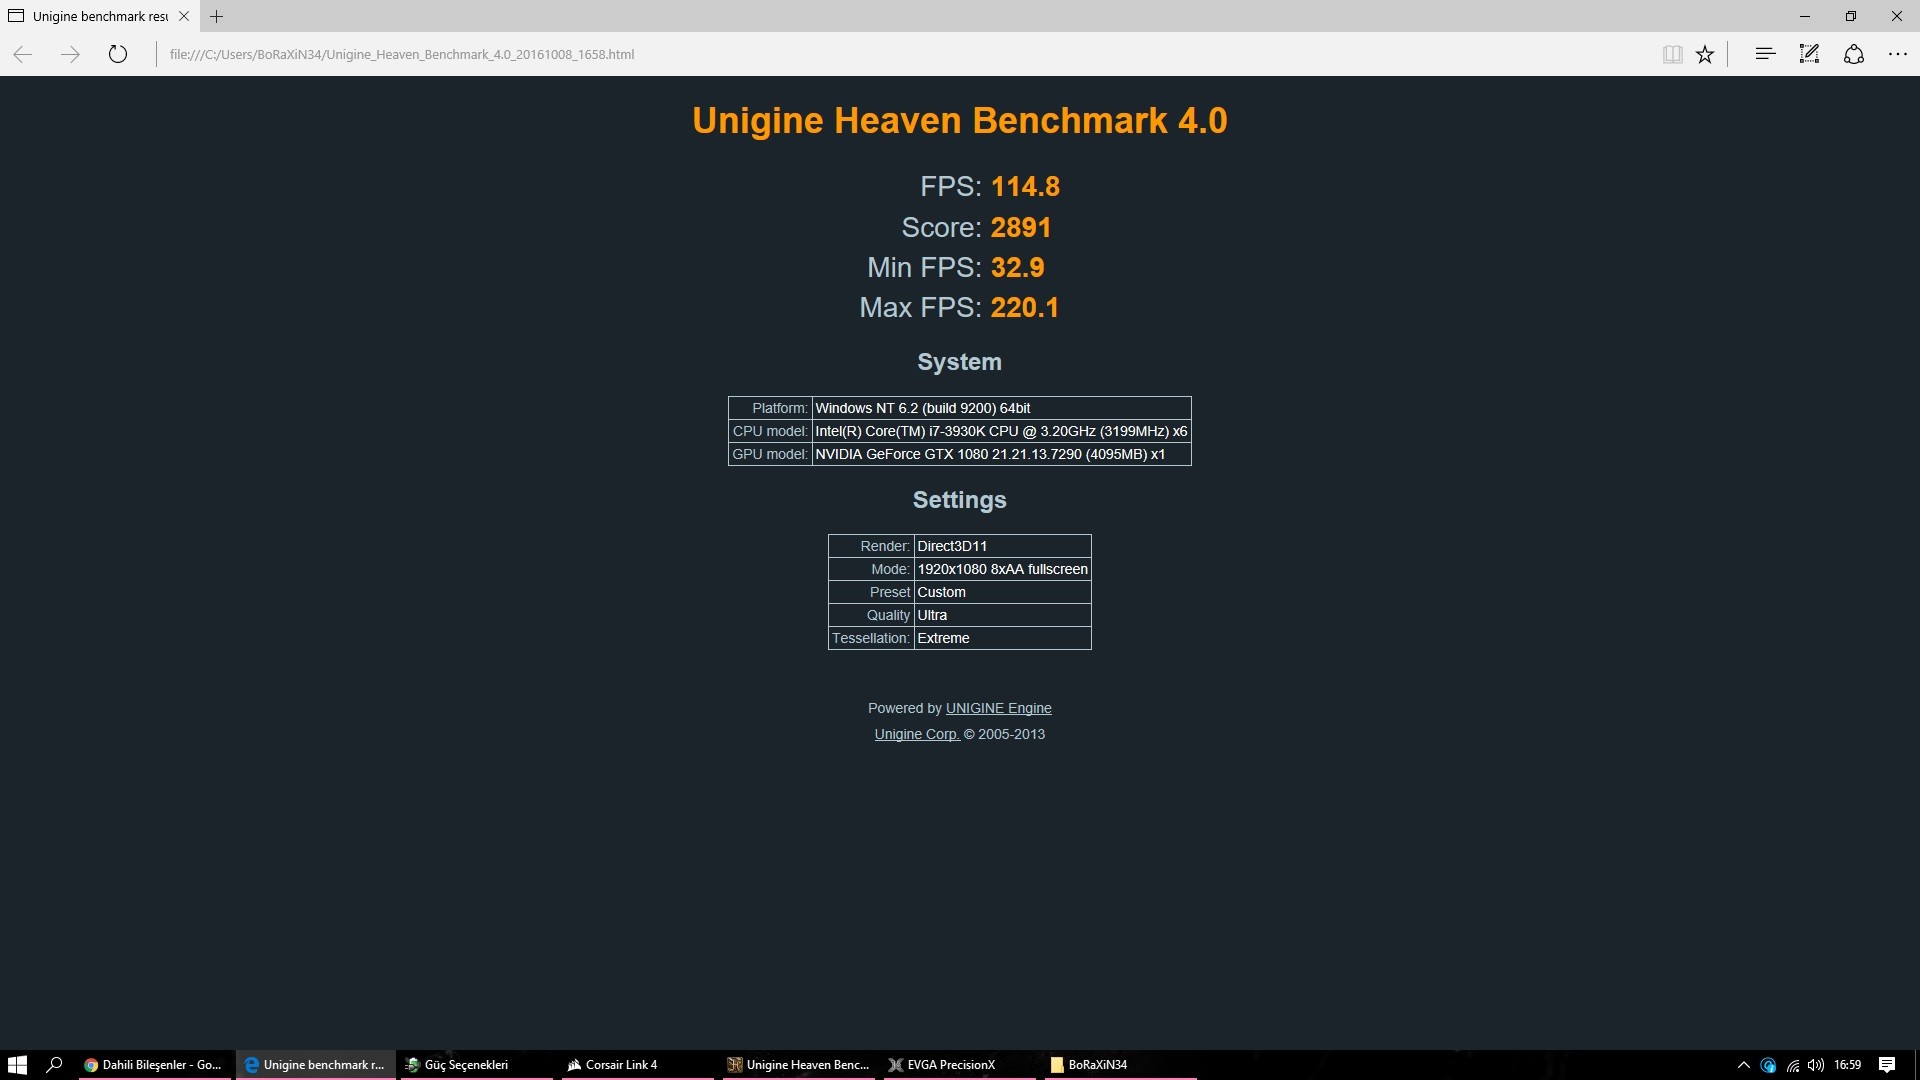Close the Unigine benchmark results tab
Image resolution: width=1920 pixels, height=1080 pixels.
point(184,16)
